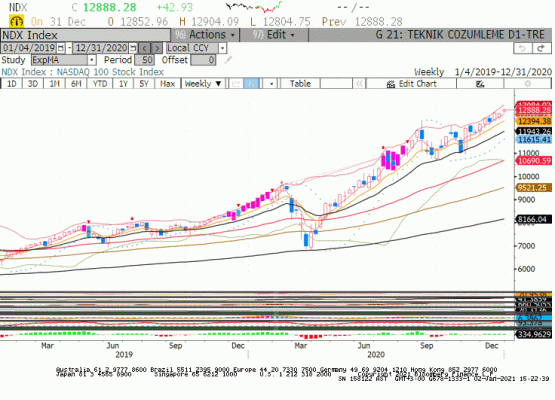Click the NDX Index security field

[85, 35]
